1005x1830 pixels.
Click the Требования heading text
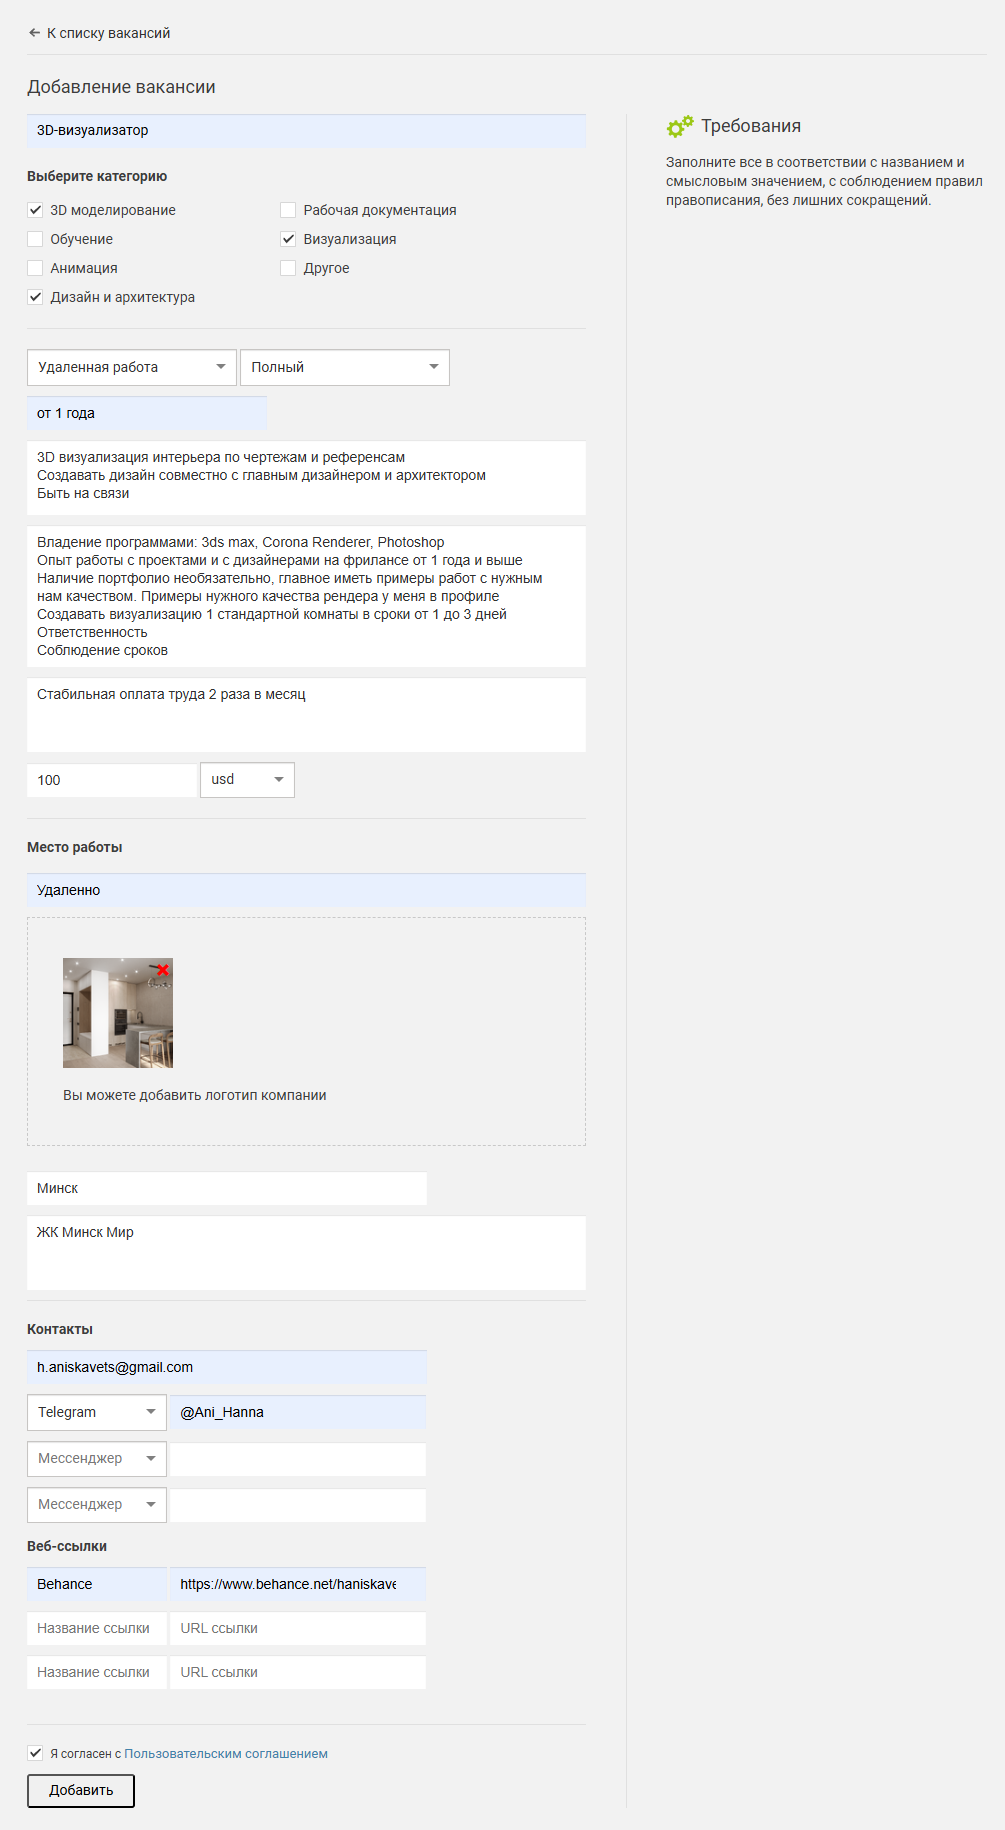coord(751,126)
